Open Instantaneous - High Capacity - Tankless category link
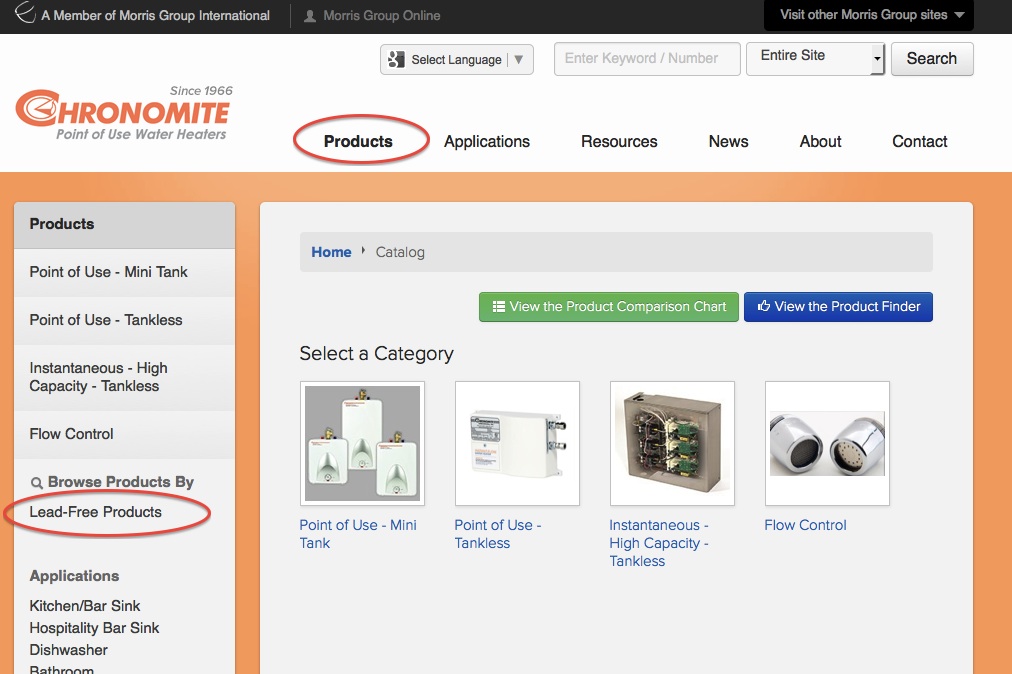This screenshot has height=674, width=1012. point(659,543)
